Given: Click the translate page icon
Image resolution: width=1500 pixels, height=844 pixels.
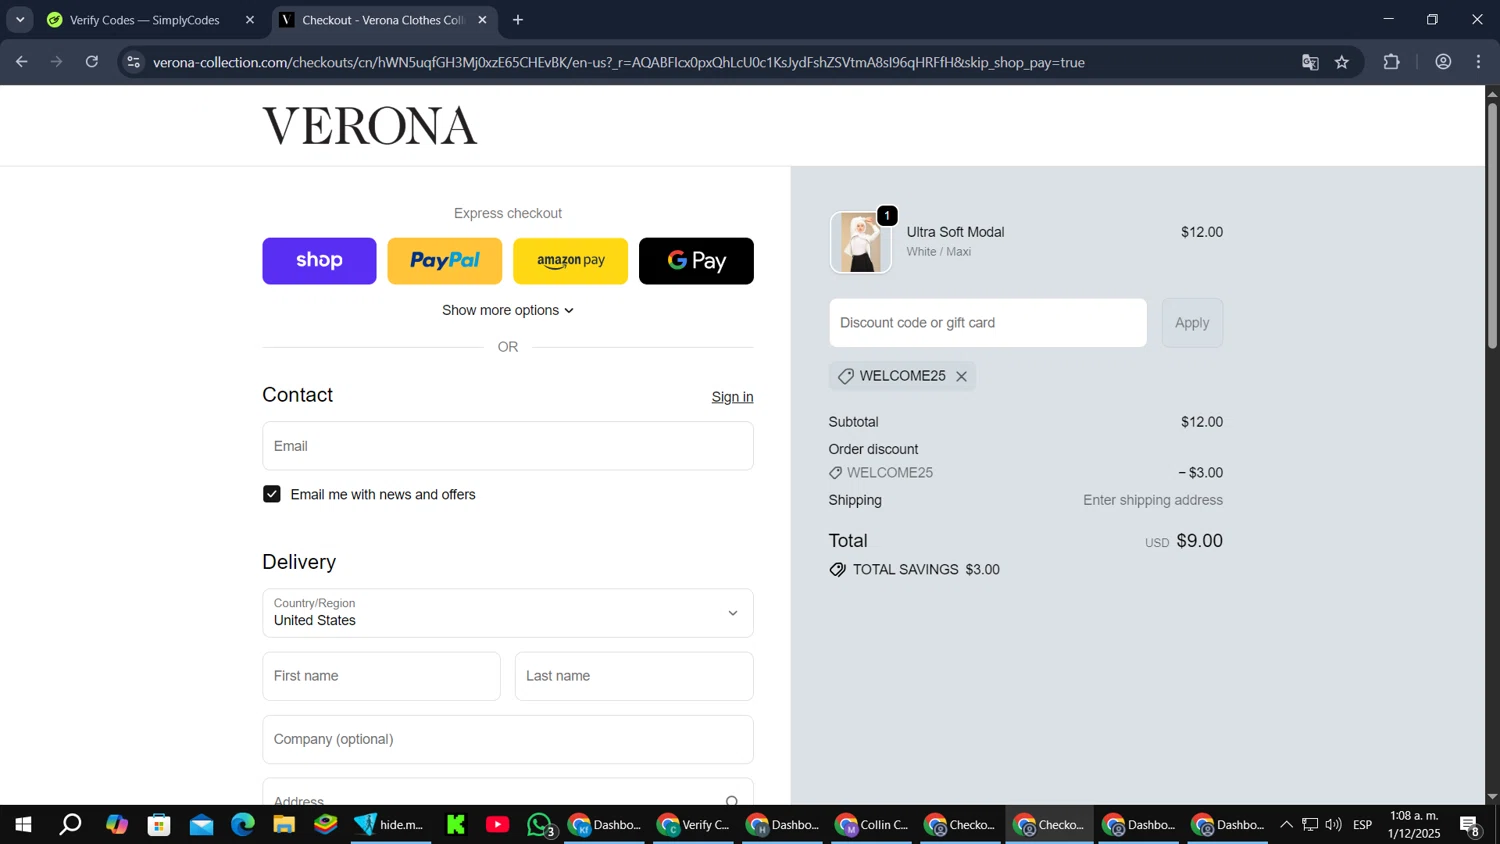Looking at the screenshot, I should click(1310, 62).
